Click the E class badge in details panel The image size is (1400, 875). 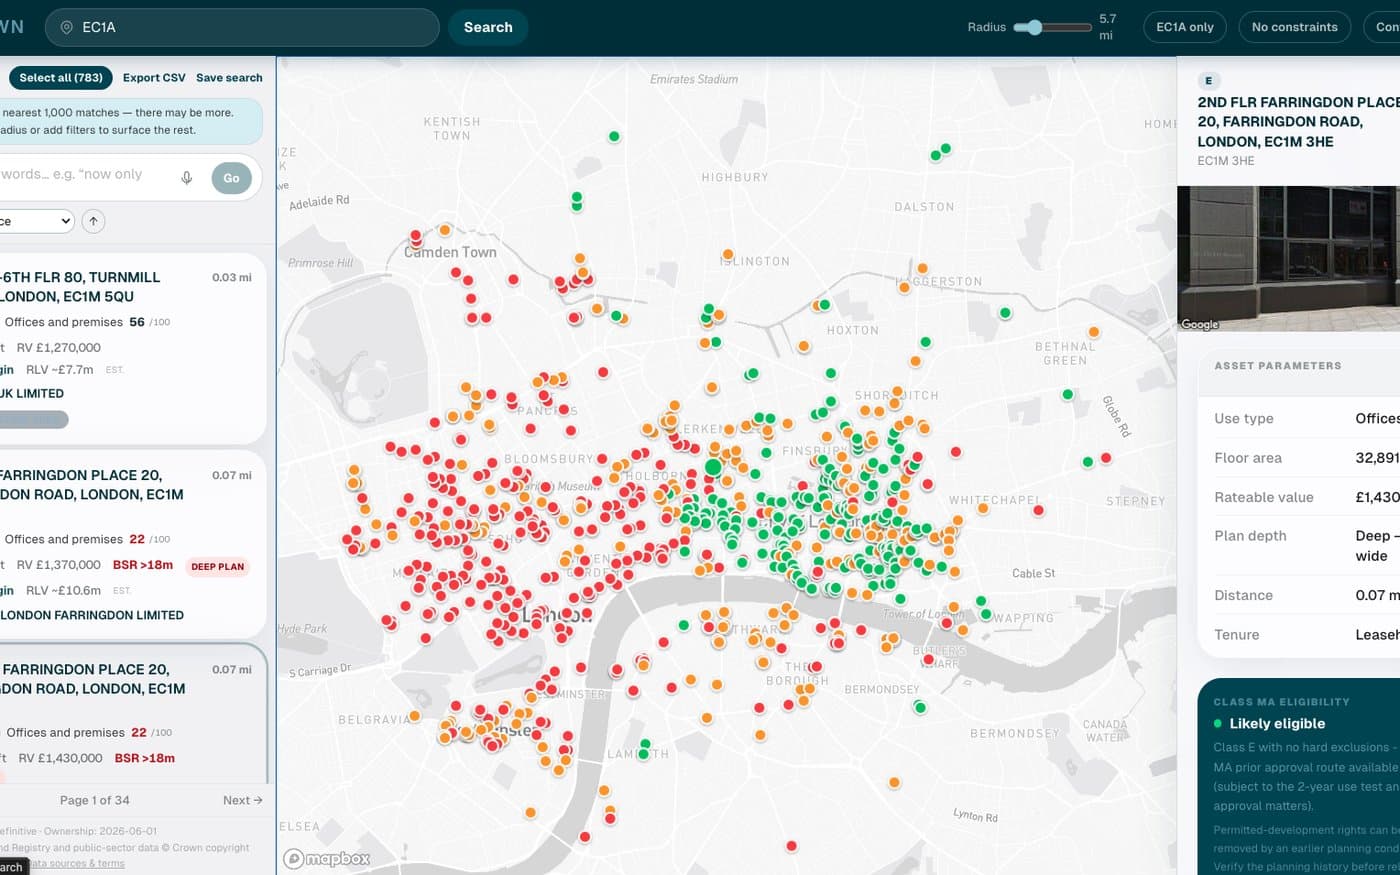click(1208, 81)
